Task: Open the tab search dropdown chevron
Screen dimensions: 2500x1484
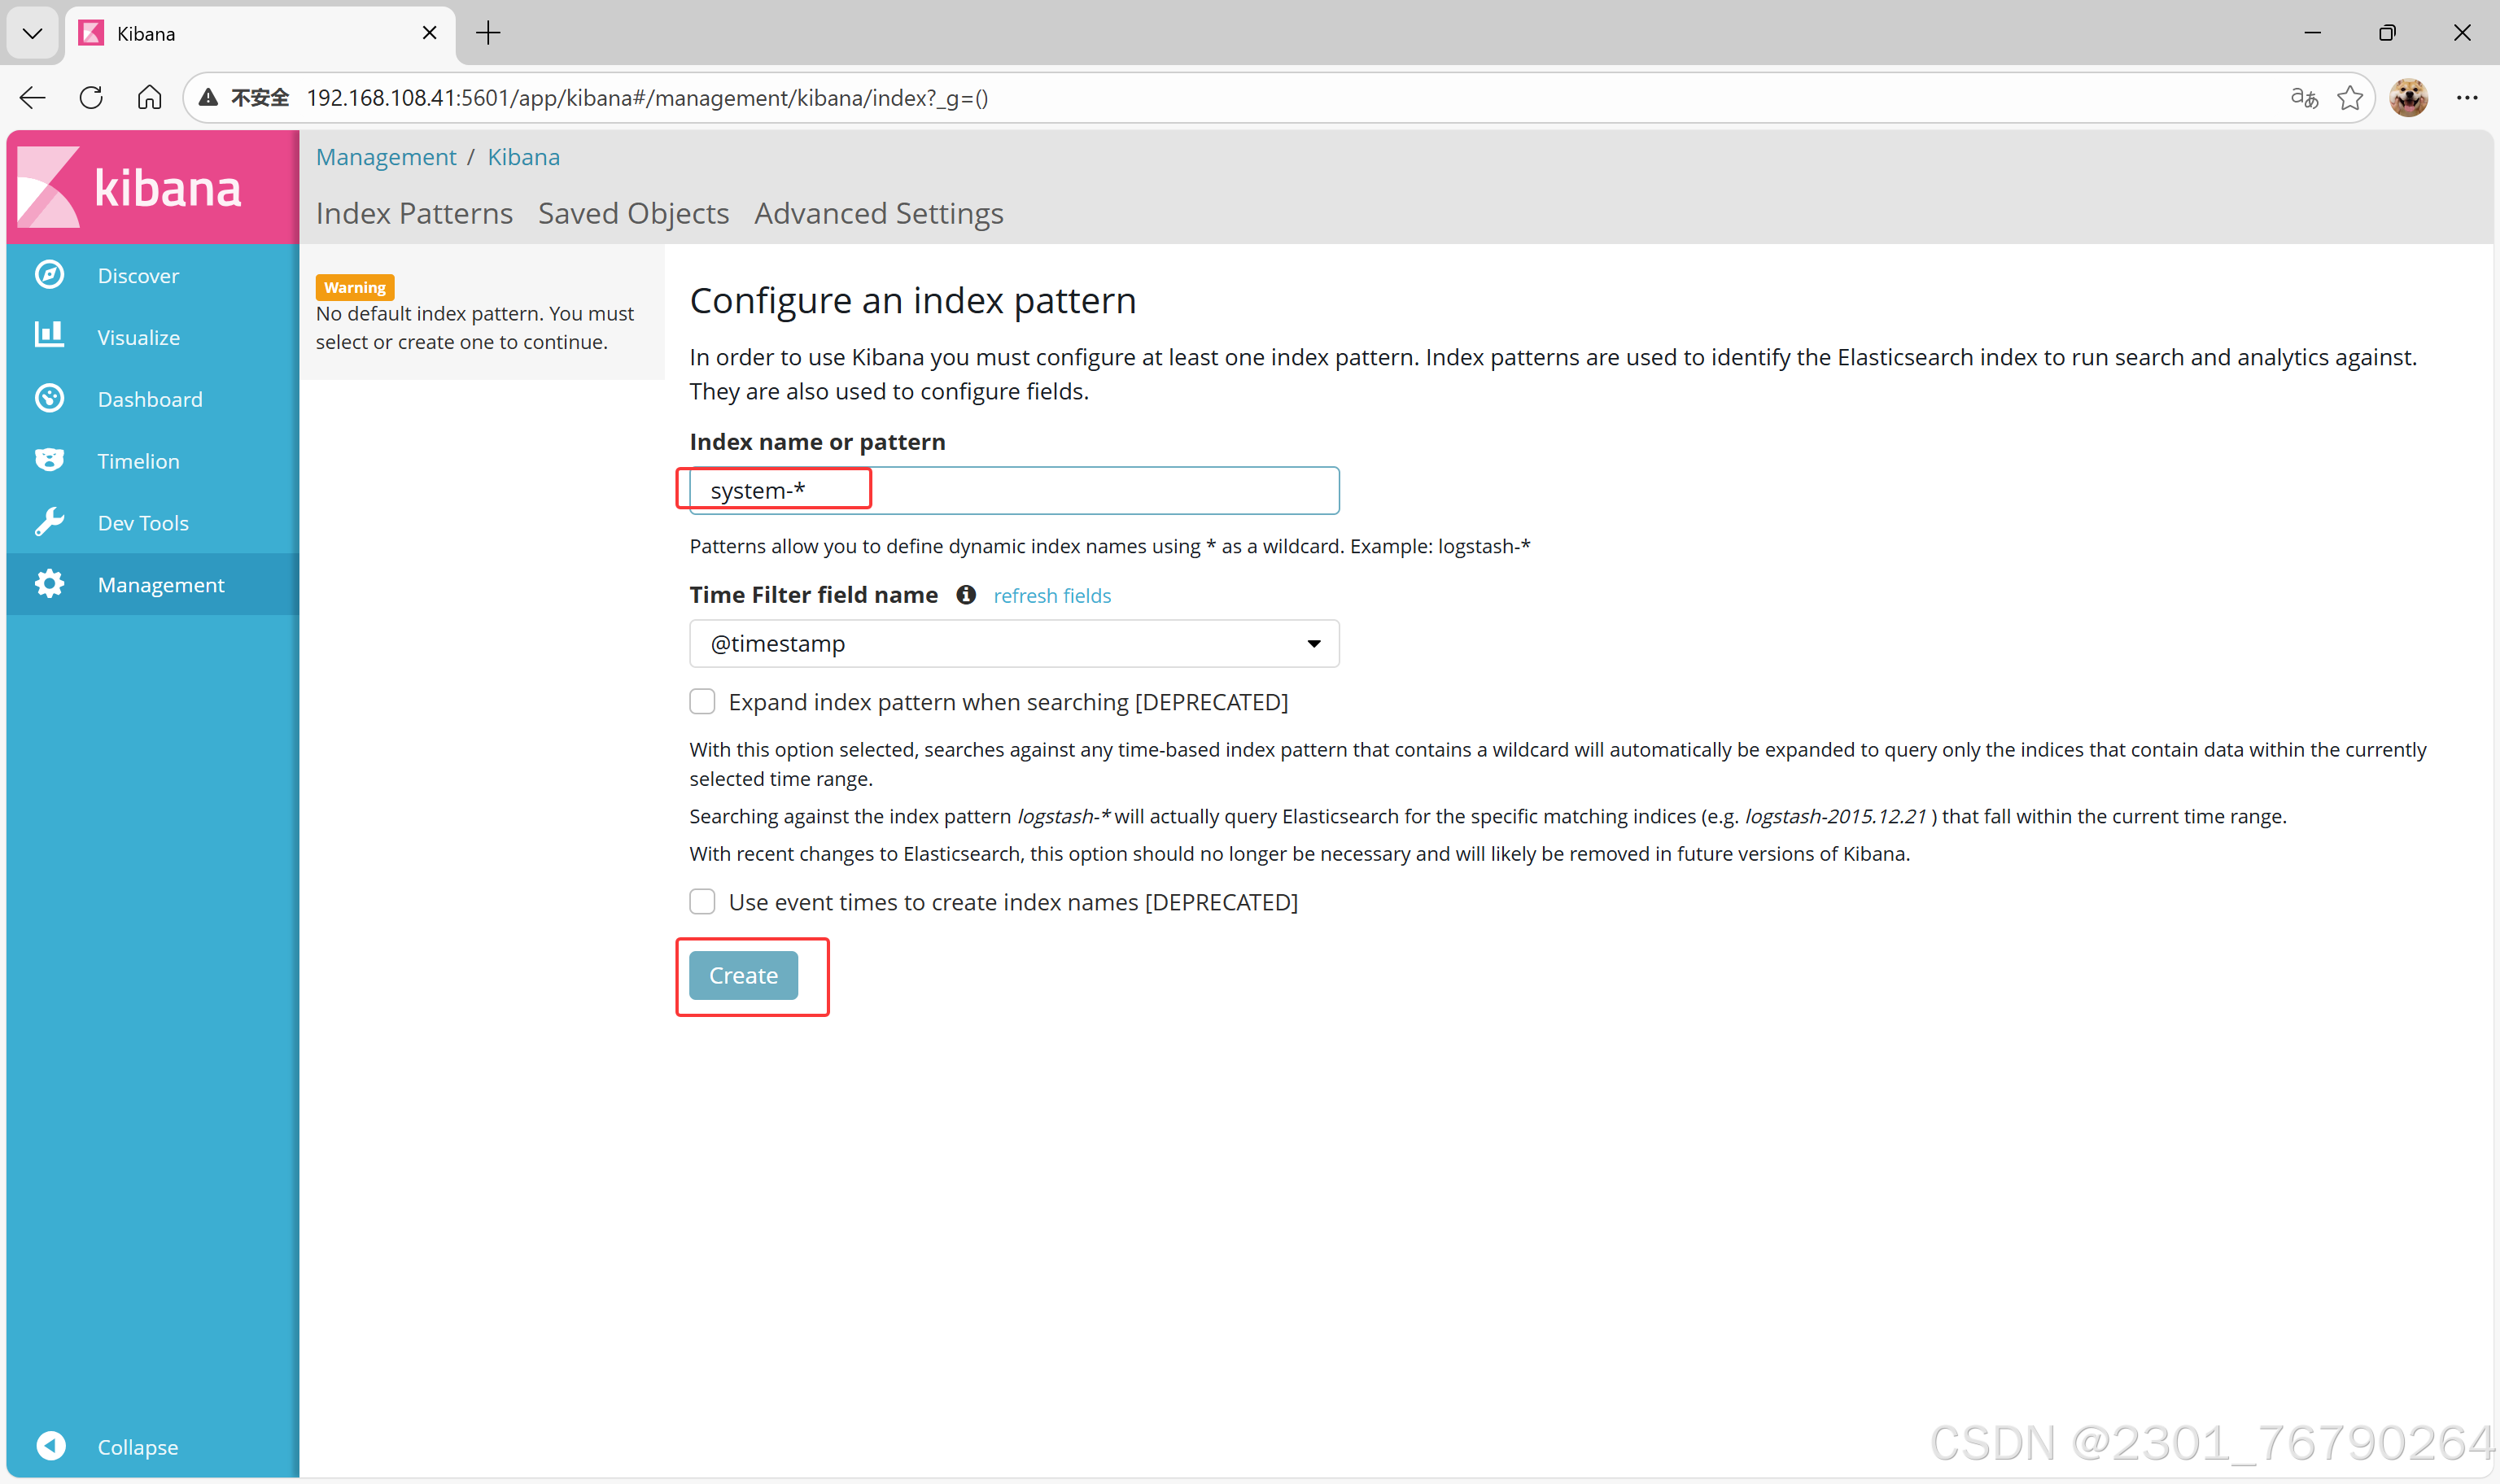Action: [32, 33]
